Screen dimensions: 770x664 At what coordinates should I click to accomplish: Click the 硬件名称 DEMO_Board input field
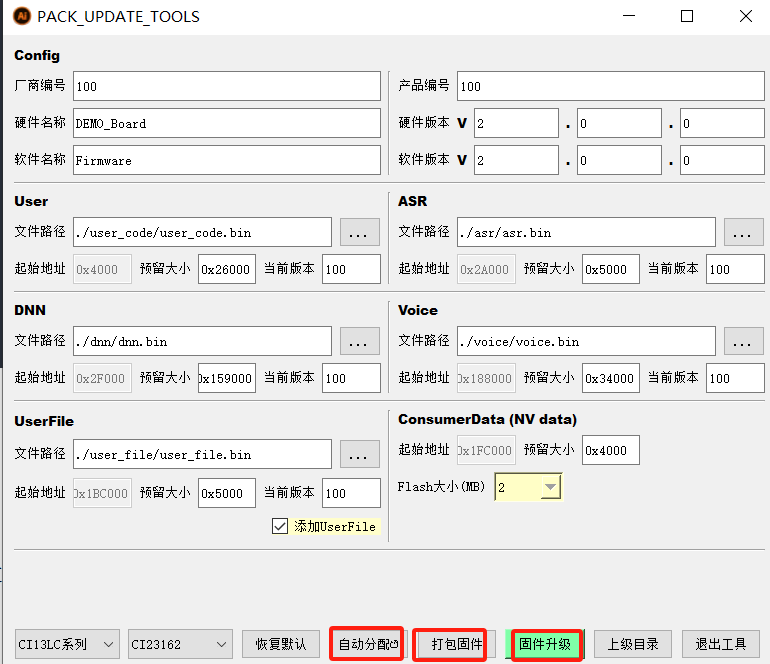pyautogui.click(x=226, y=123)
